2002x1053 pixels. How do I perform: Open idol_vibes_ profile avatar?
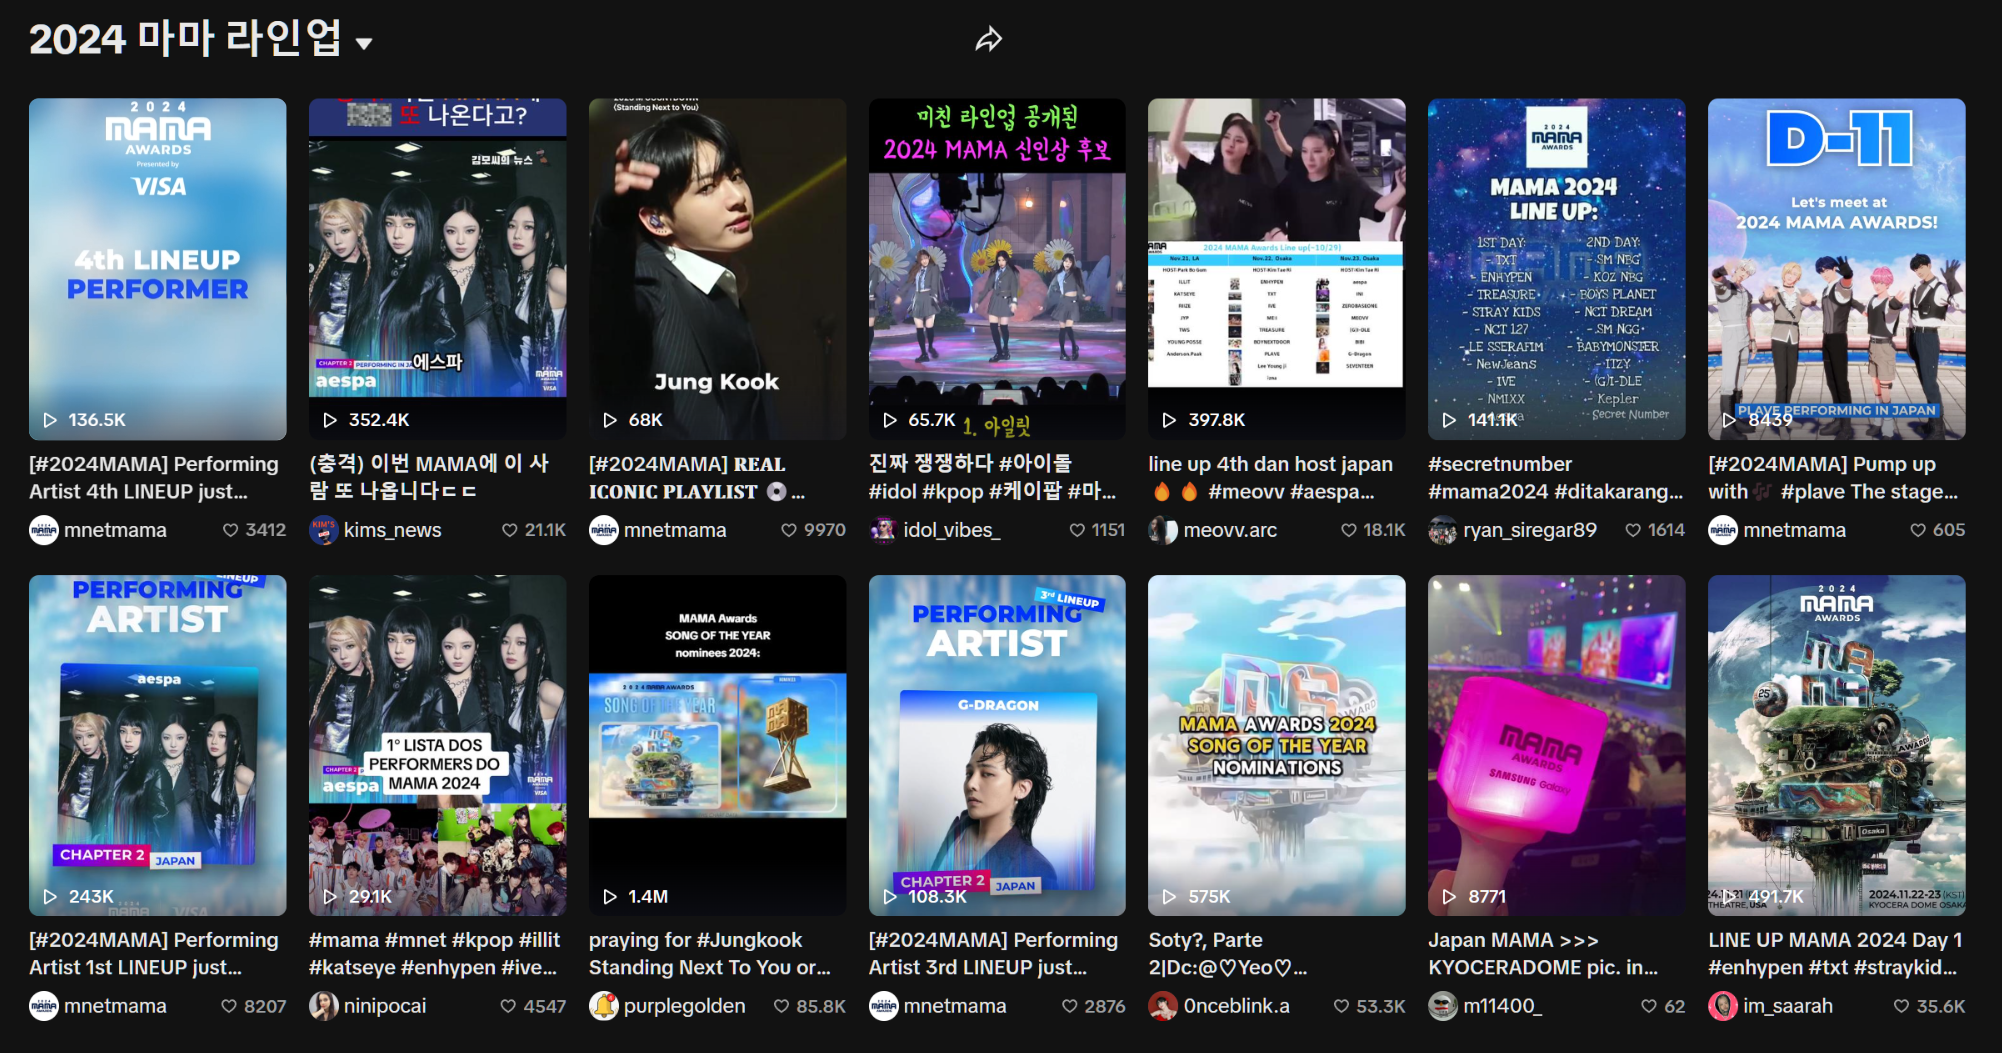tap(883, 530)
